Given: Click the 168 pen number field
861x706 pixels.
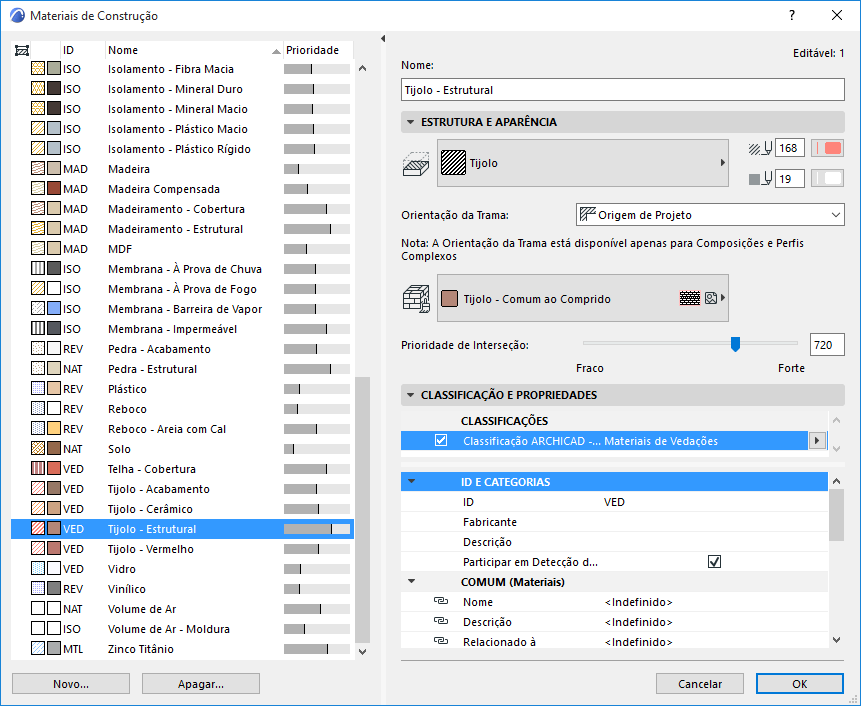Looking at the screenshot, I should pos(790,148).
